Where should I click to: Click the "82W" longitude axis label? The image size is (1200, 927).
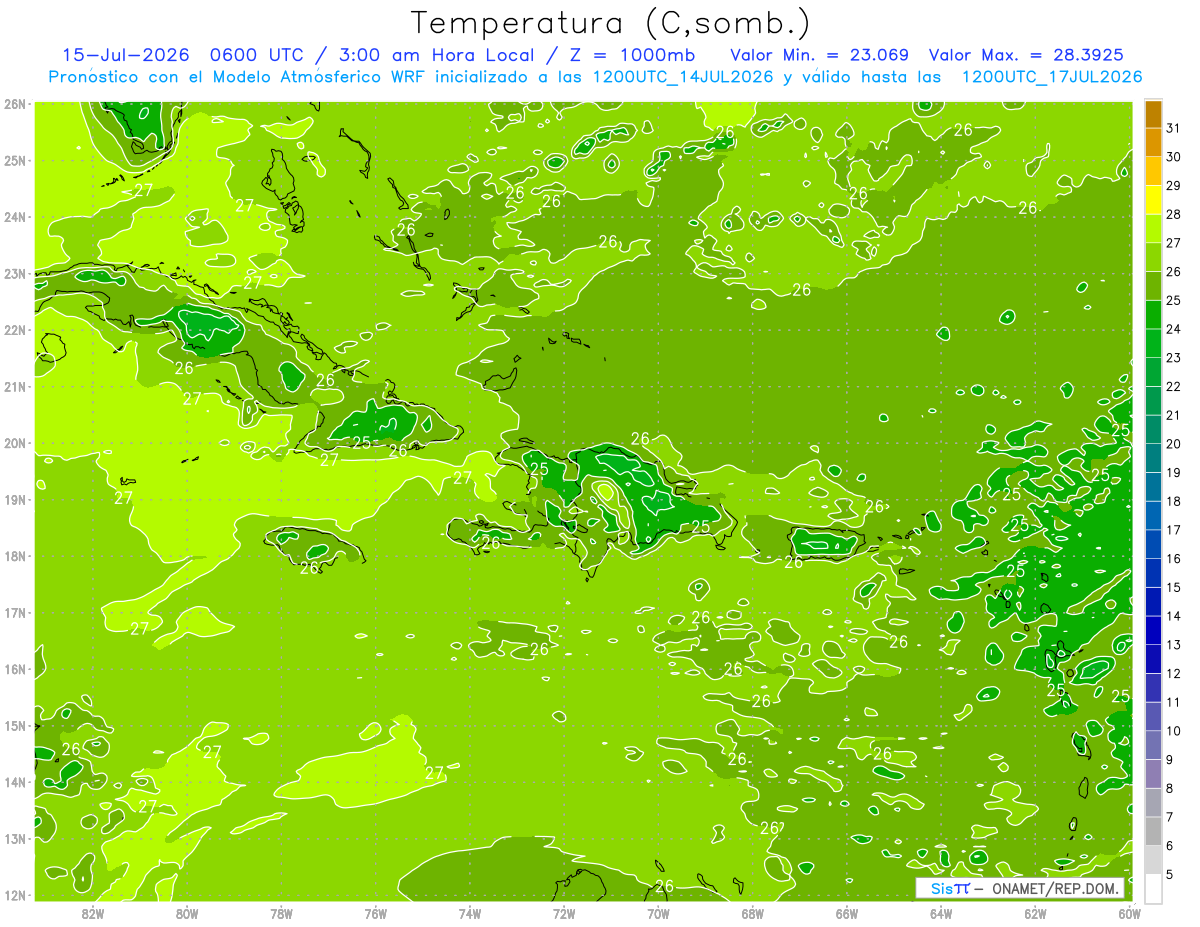pyautogui.click(x=92, y=913)
